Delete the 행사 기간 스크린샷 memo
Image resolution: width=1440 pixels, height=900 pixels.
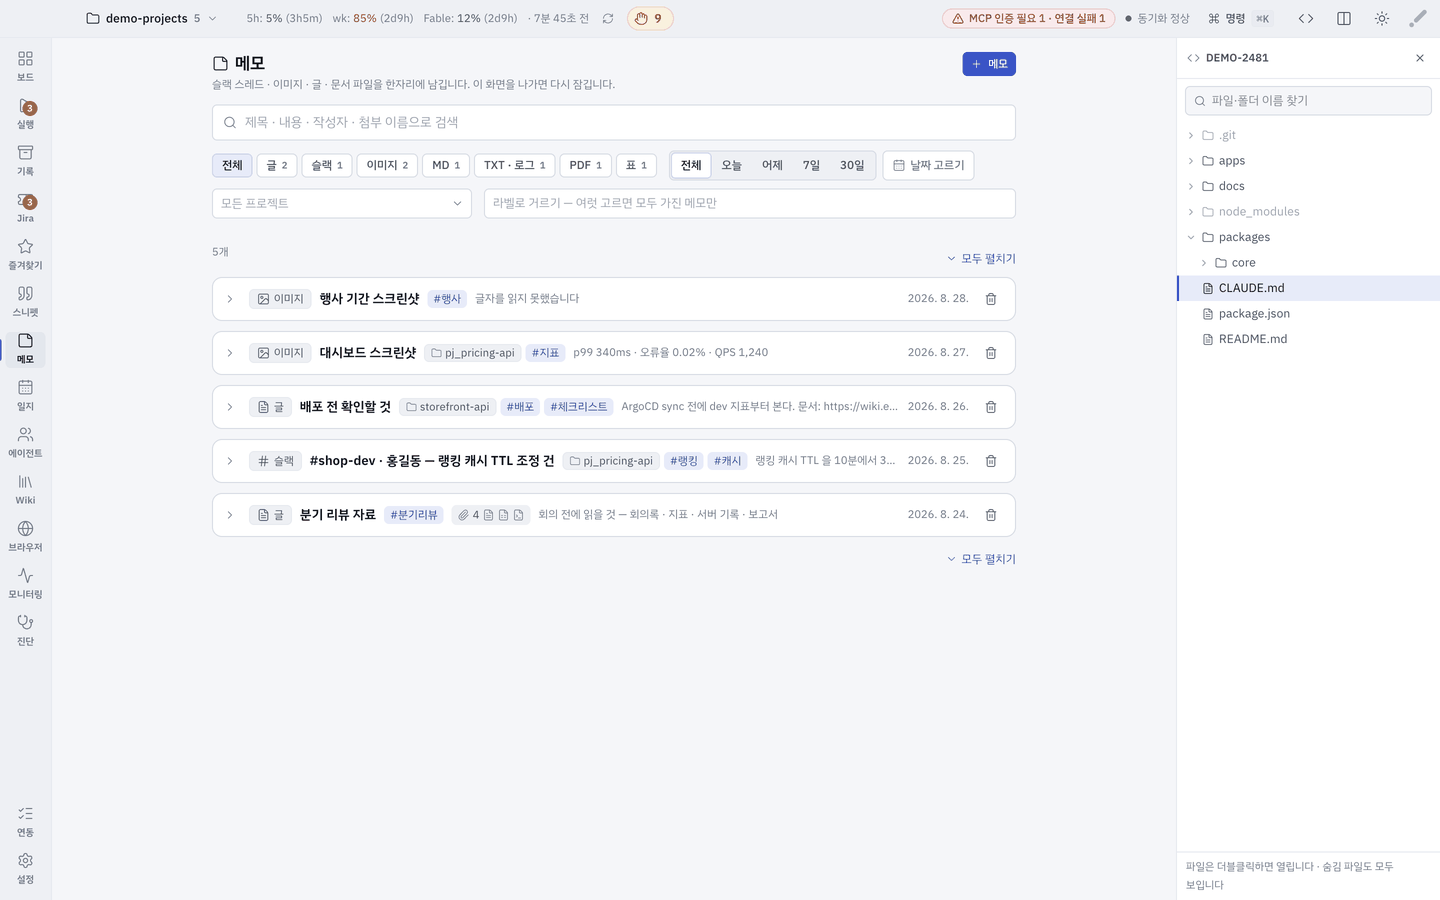pyautogui.click(x=991, y=299)
